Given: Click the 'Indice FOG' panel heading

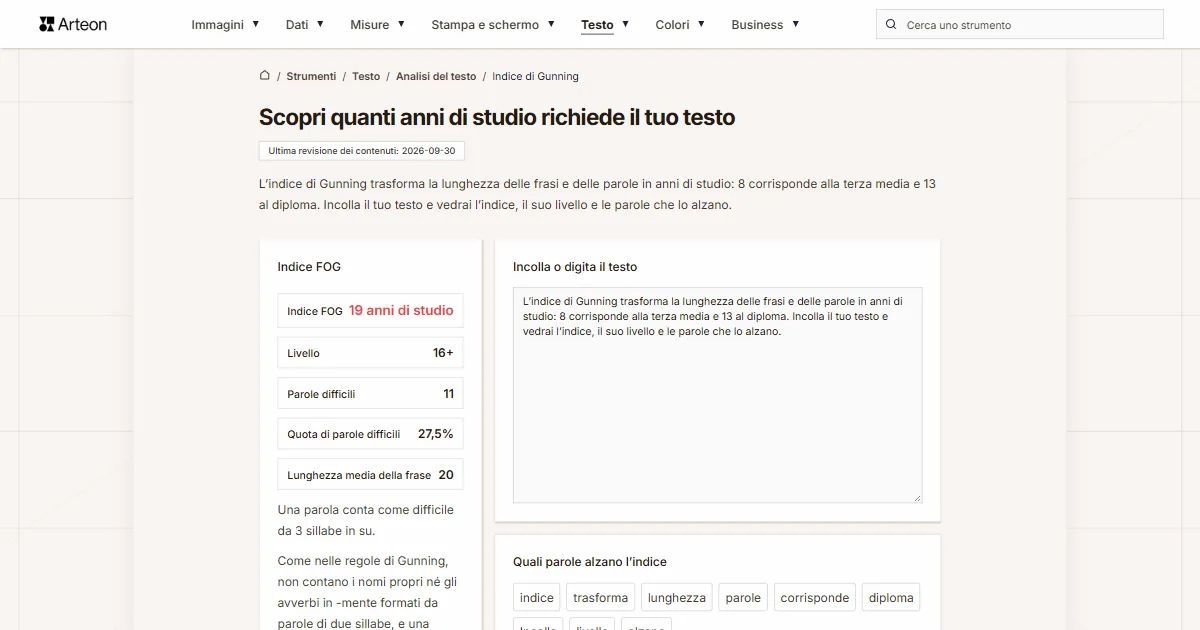Looking at the screenshot, I should (x=309, y=267).
